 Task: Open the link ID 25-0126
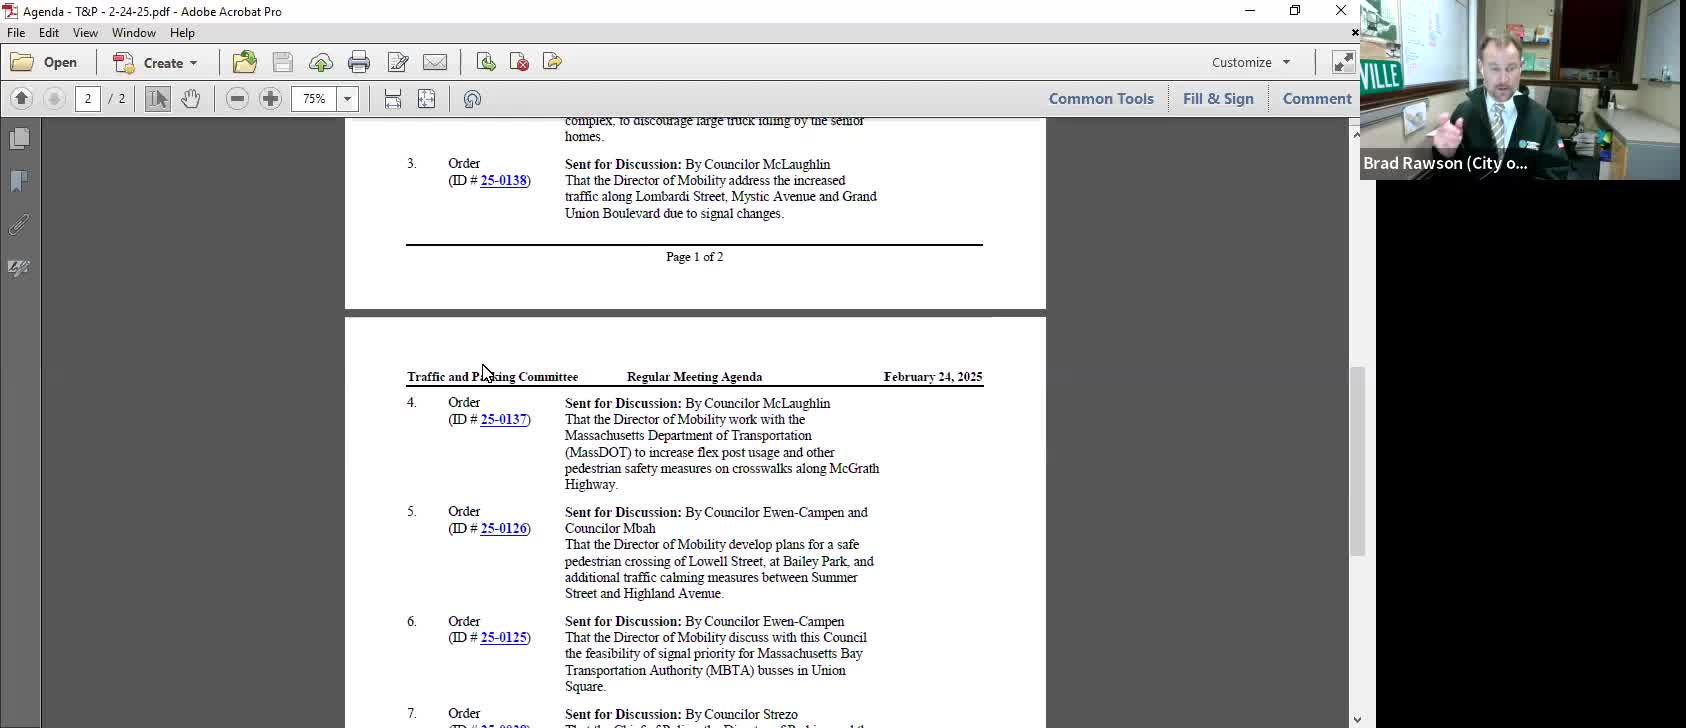pos(503,529)
